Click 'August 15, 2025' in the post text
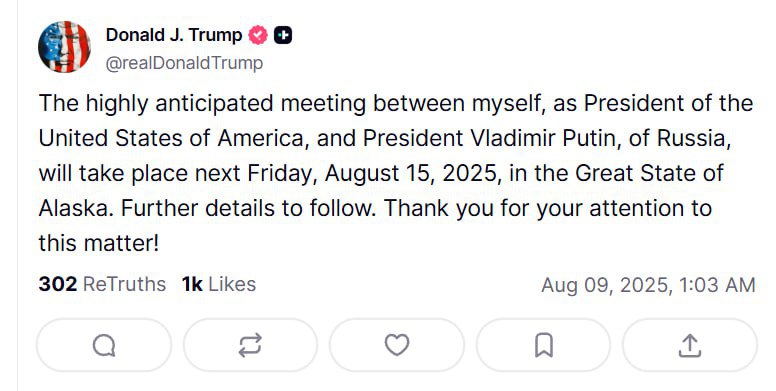The height and width of the screenshot is (391, 776). [413, 173]
